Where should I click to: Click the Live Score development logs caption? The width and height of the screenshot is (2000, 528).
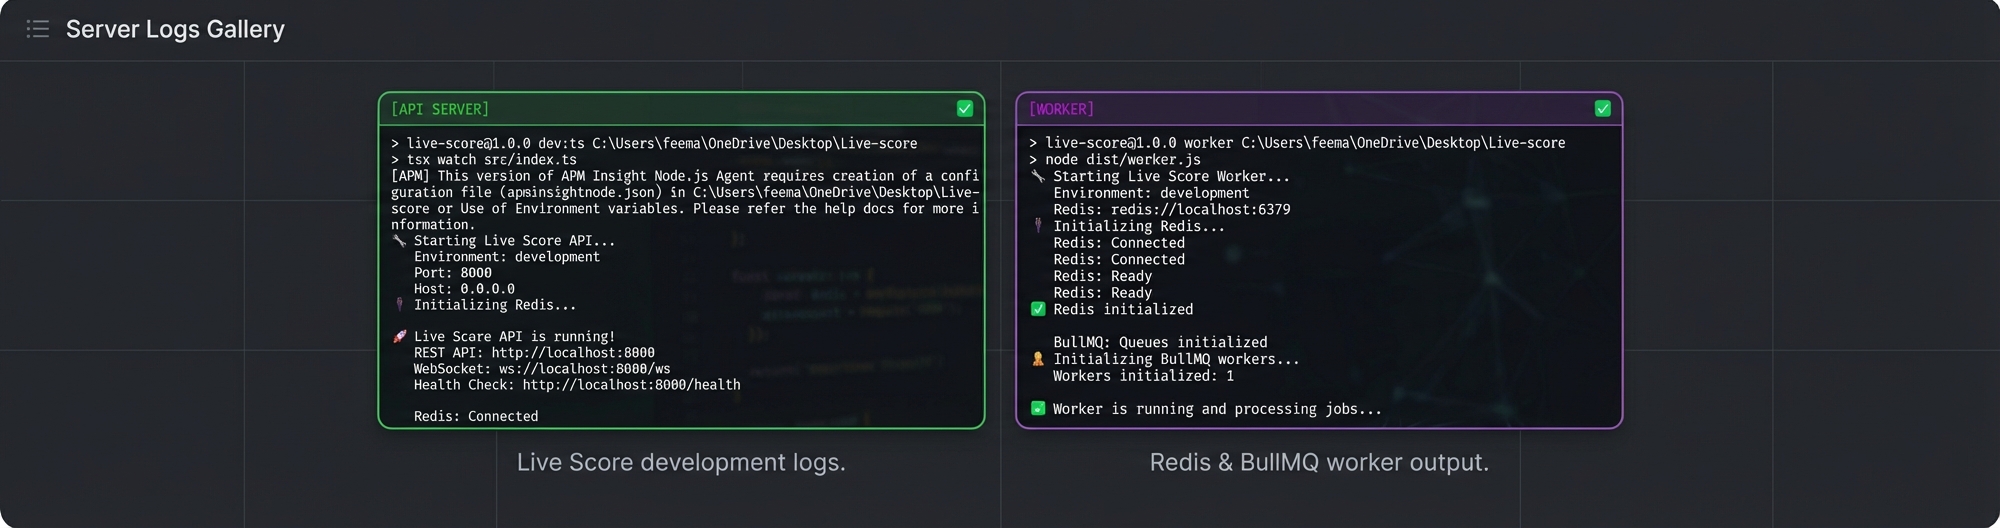coord(681,462)
